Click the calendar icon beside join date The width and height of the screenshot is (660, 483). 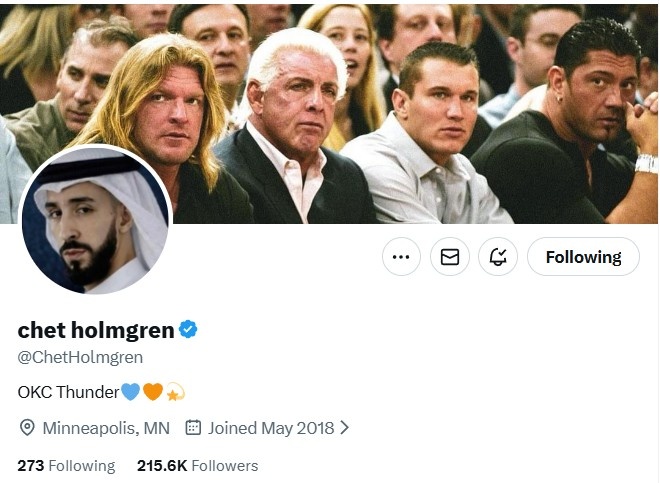point(194,428)
